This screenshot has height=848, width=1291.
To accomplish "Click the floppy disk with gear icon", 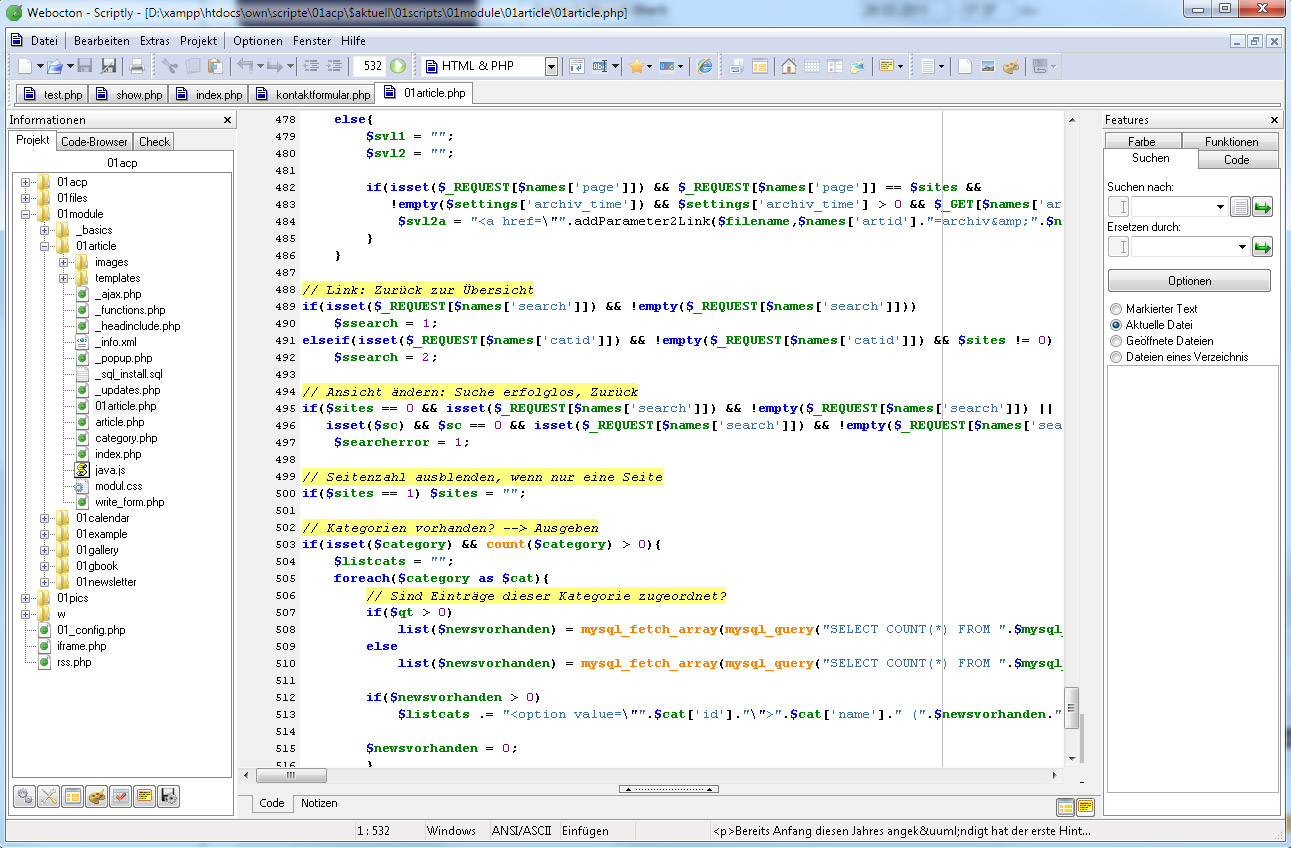I will pyautogui.click(x=169, y=796).
